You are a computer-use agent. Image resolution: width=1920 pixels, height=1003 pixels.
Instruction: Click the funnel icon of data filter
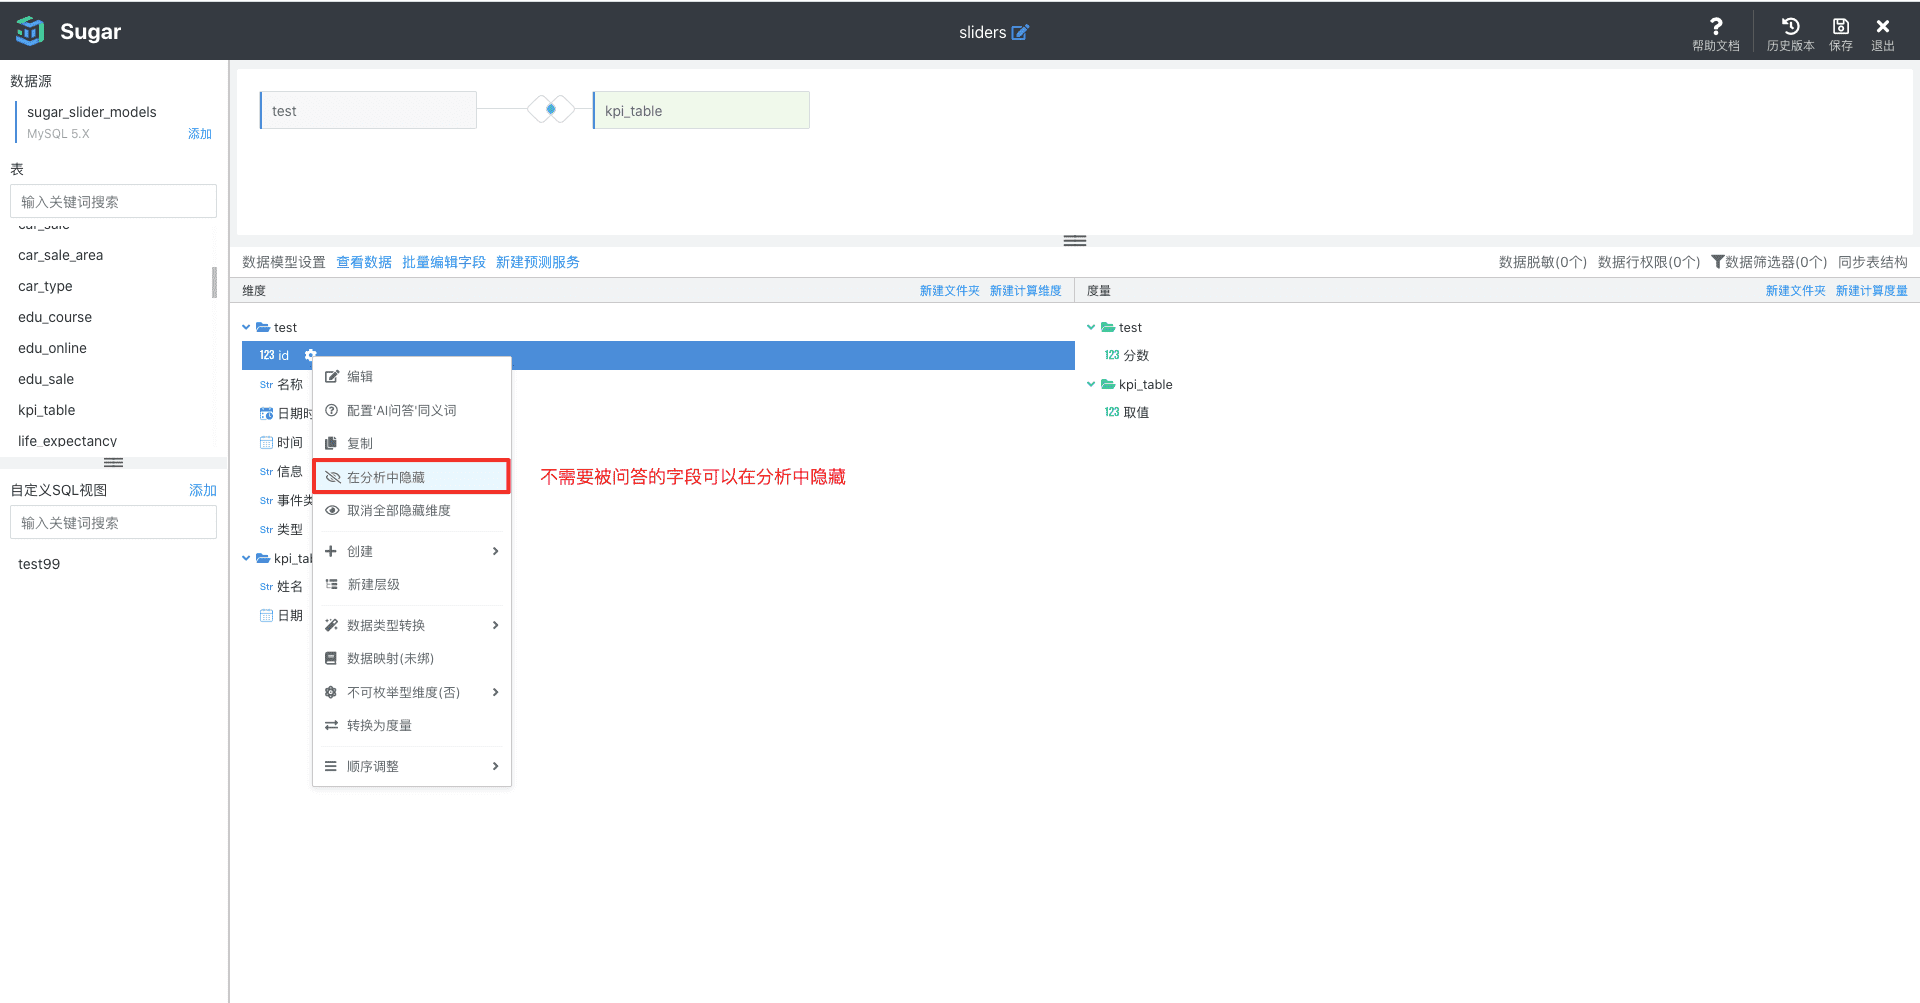(1717, 262)
